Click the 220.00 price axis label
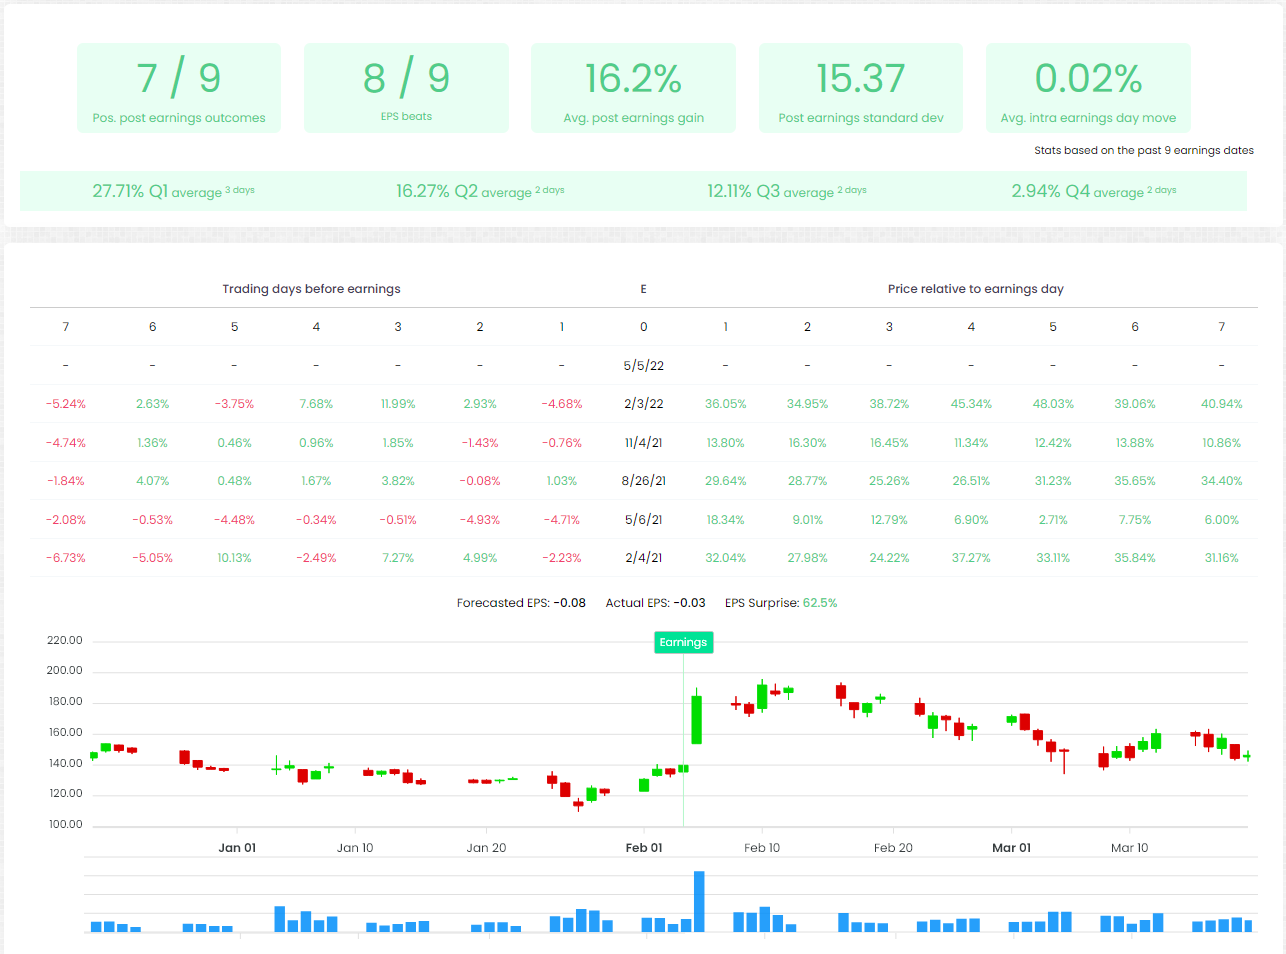Image resolution: width=1286 pixels, height=954 pixels. (x=65, y=641)
